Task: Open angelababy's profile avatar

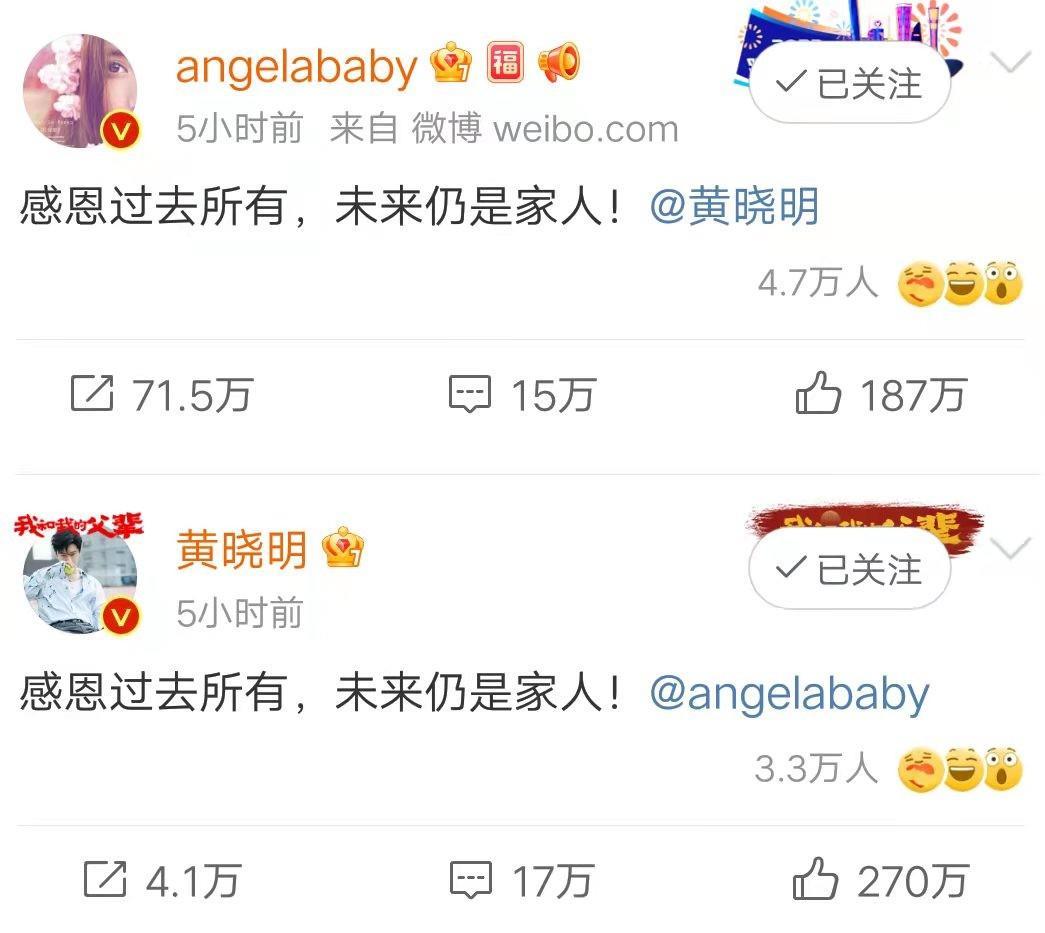Action: (x=81, y=91)
